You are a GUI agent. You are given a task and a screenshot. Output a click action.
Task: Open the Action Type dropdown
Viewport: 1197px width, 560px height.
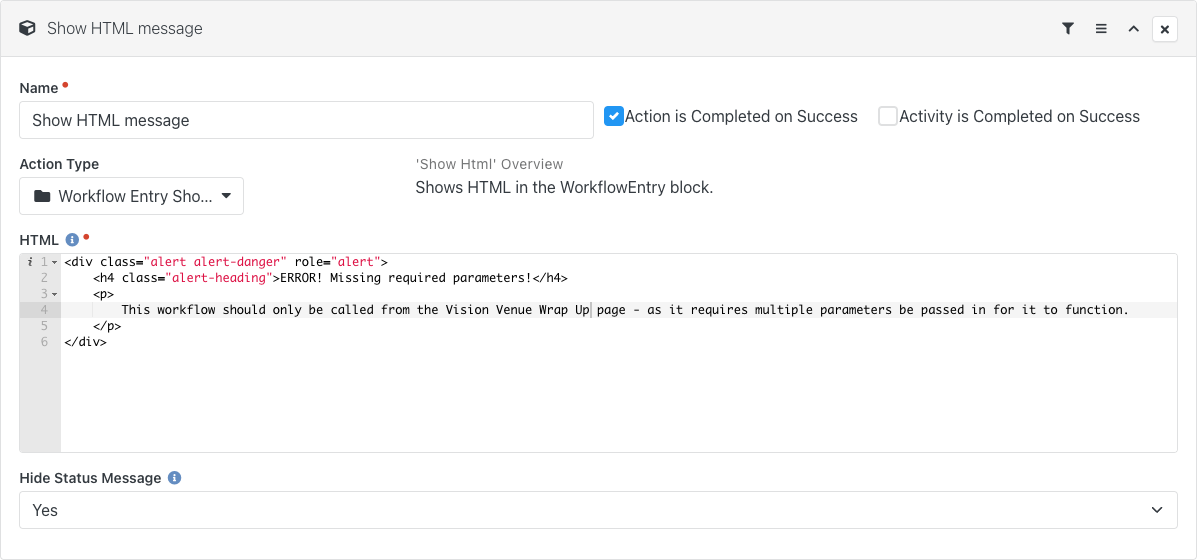tap(131, 196)
